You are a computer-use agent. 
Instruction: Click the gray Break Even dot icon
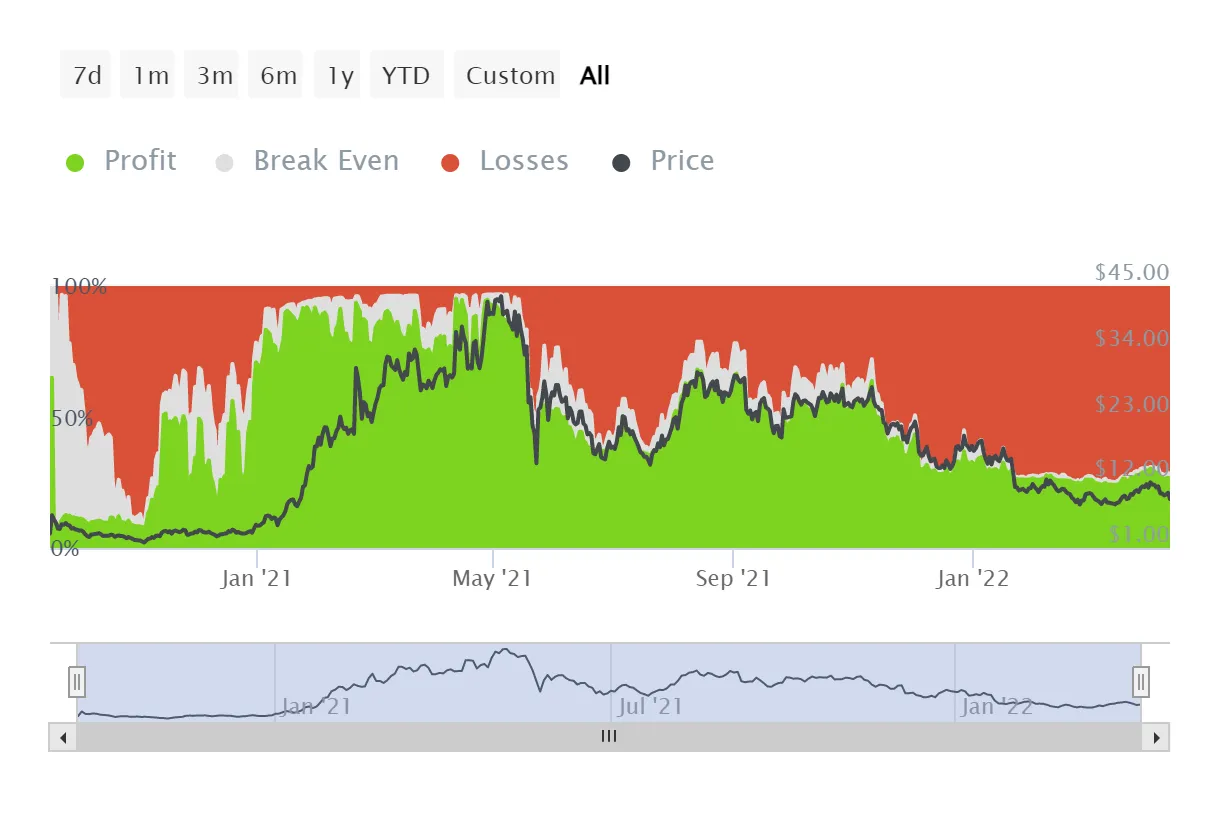pyautogui.click(x=224, y=160)
